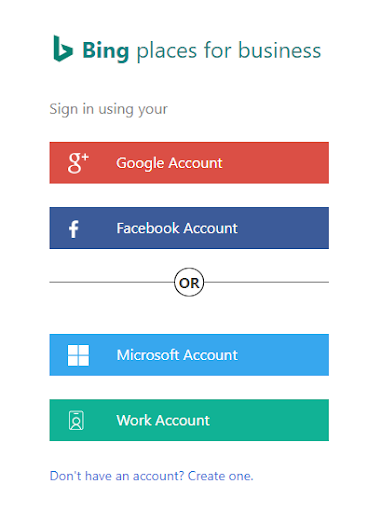This screenshot has width=382, height=512.
Task: Click the Work Account ID badge icon
Action: 76,420
